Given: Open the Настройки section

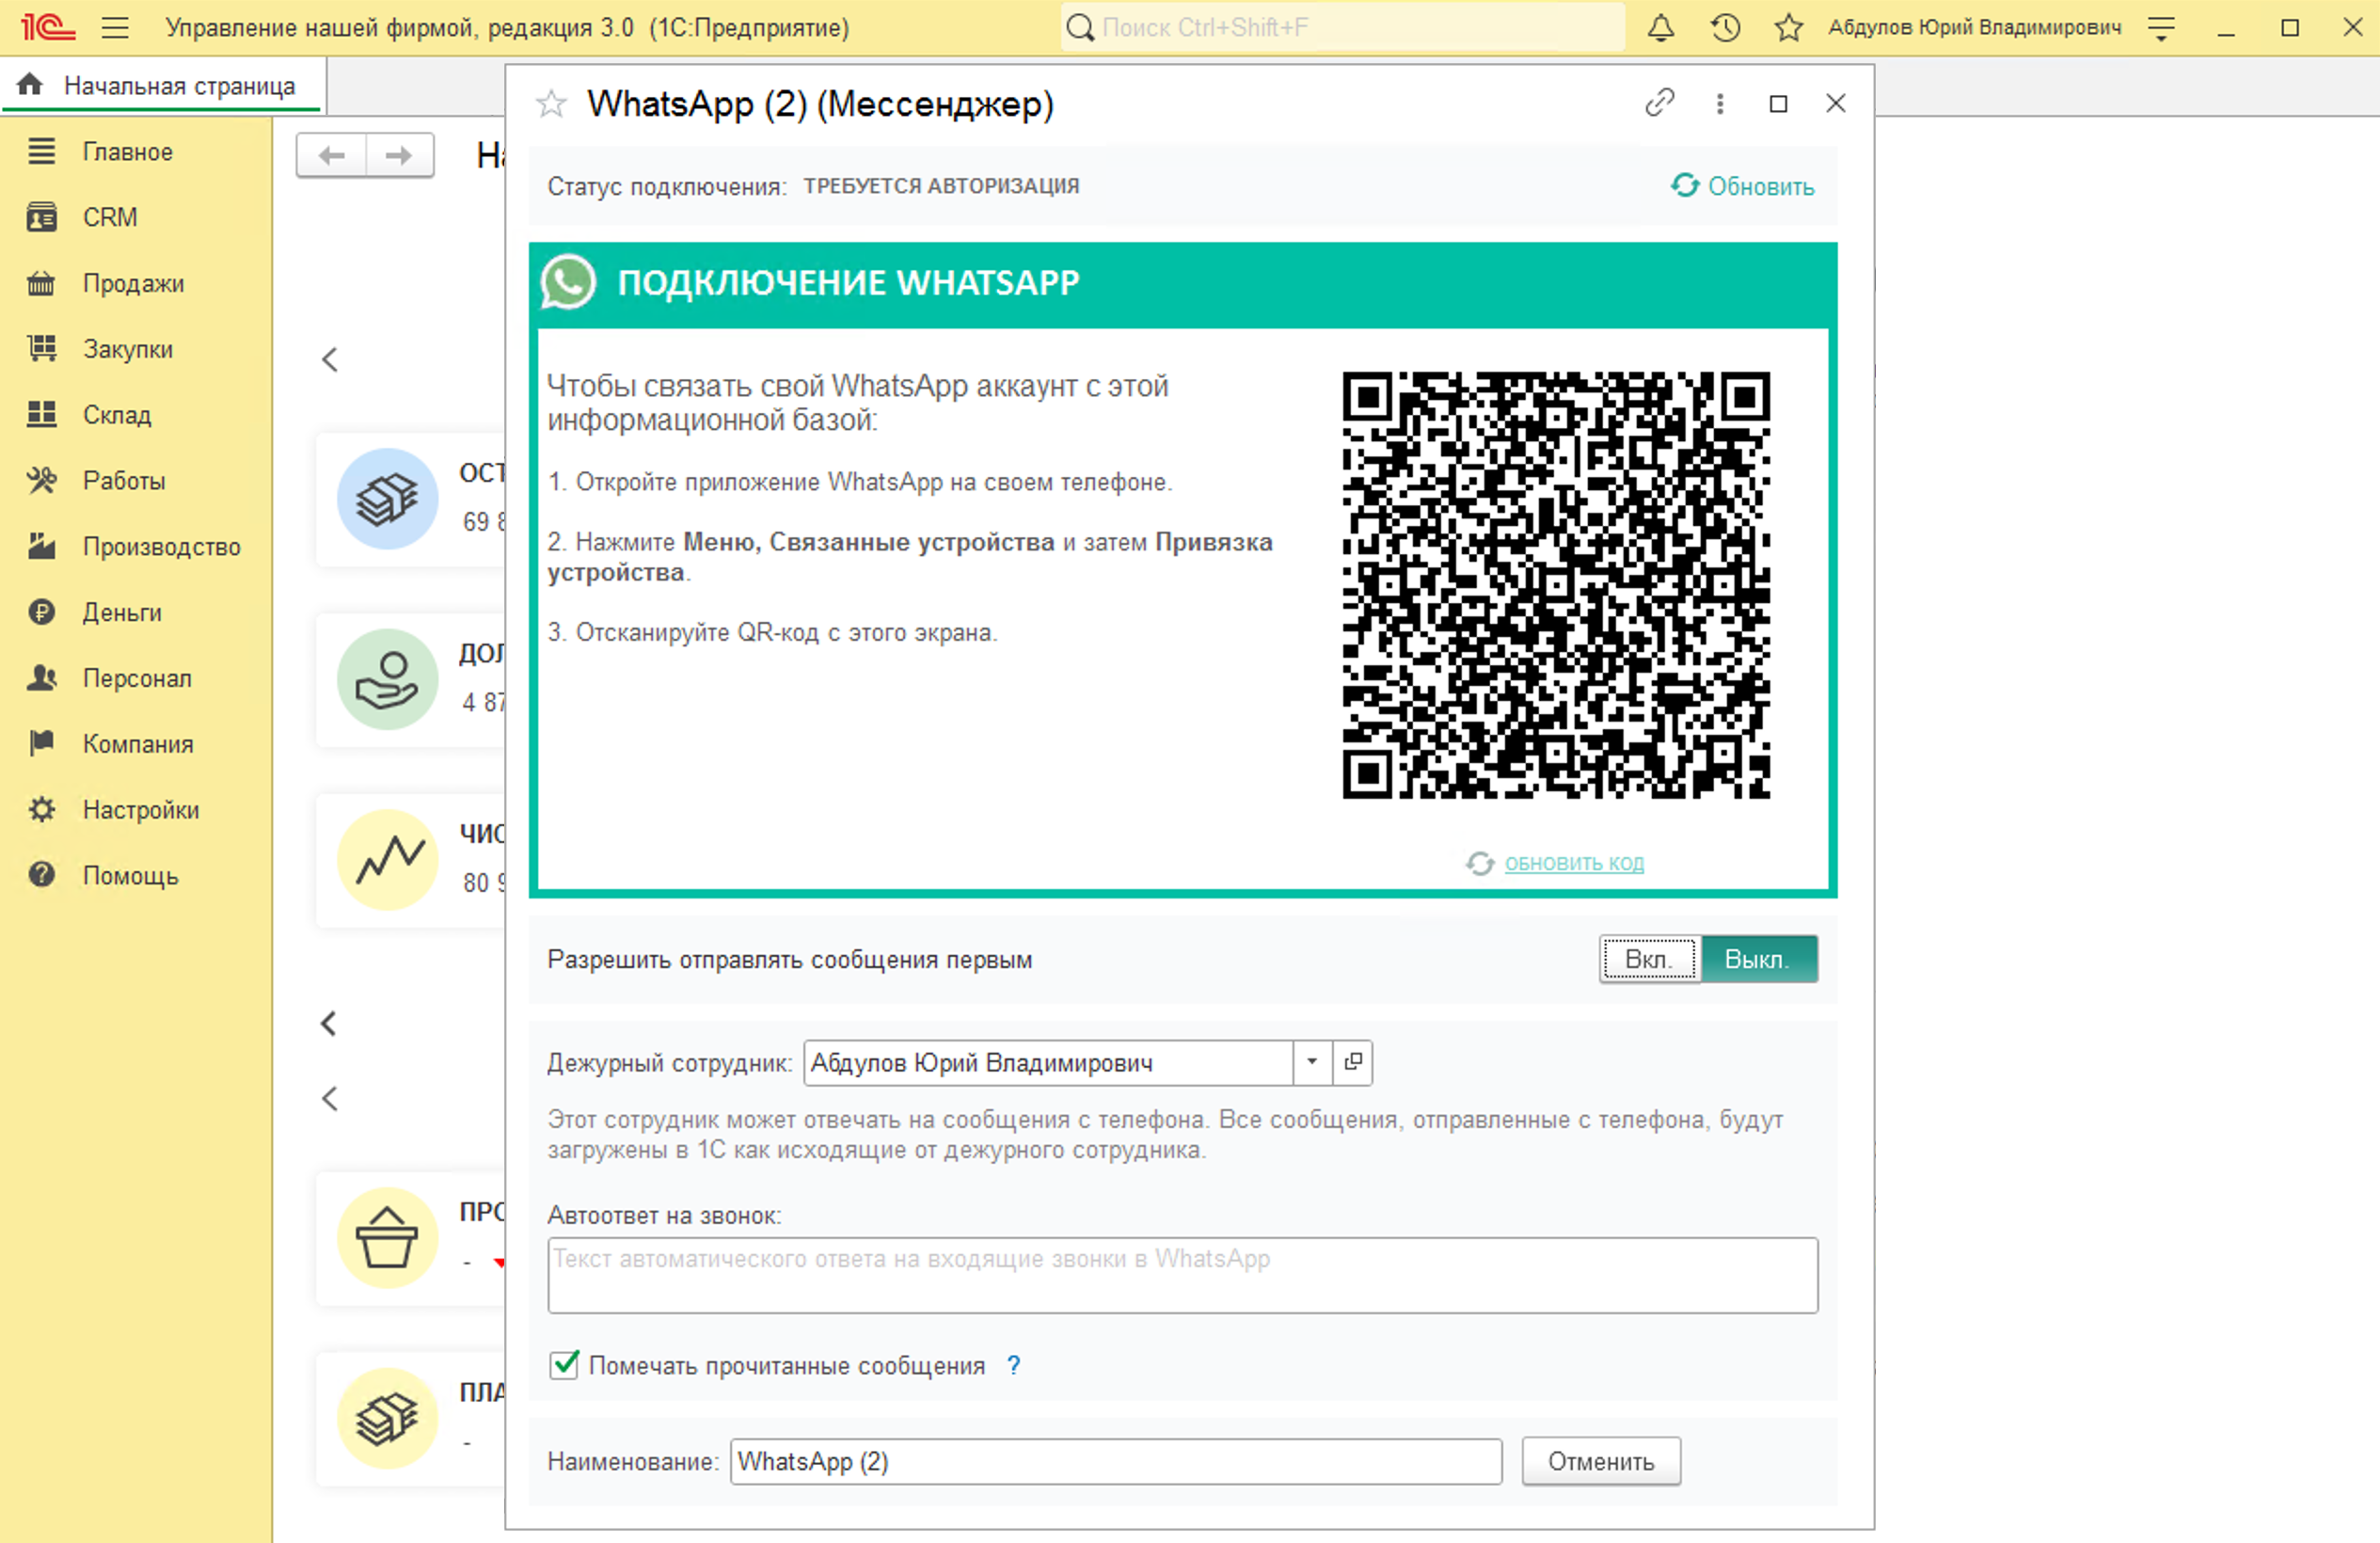Looking at the screenshot, I should click(x=140, y=809).
